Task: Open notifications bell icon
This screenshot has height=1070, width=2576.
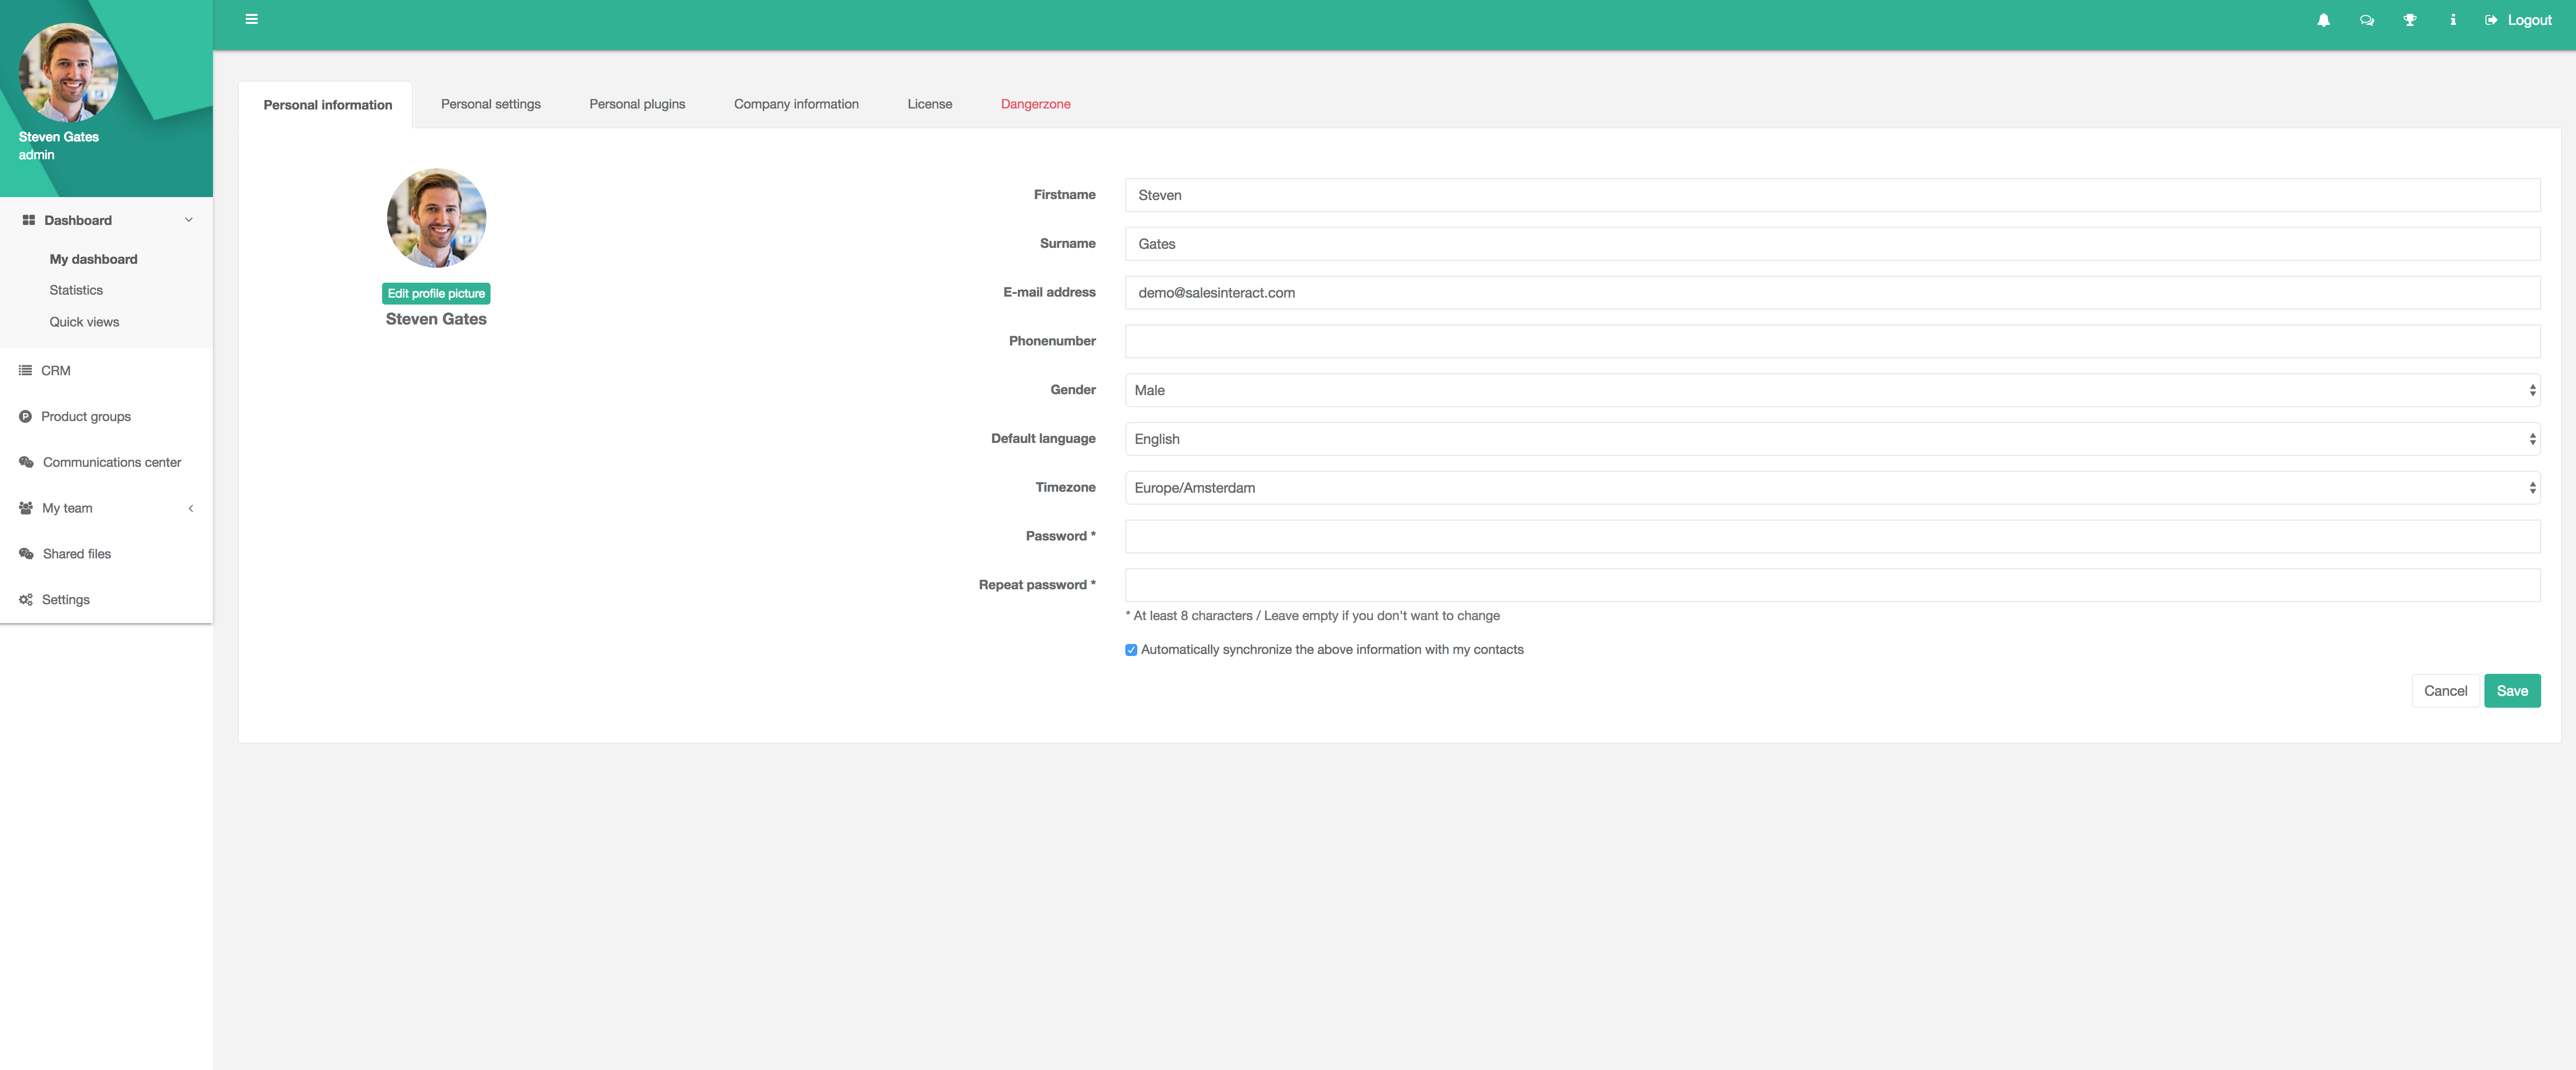Action: click(x=2323, y=20)
